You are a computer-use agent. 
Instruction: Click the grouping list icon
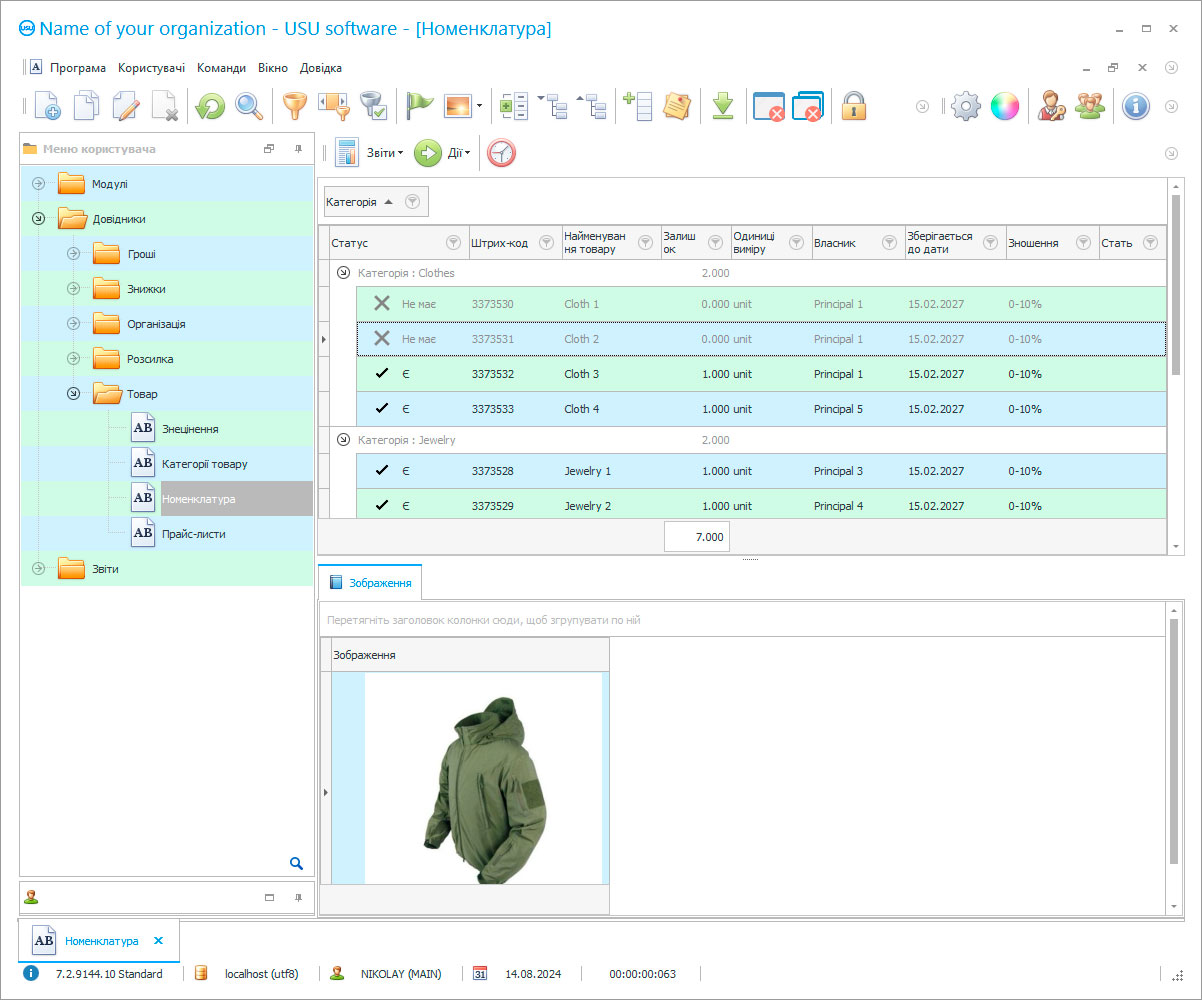(x=514, y=106)
